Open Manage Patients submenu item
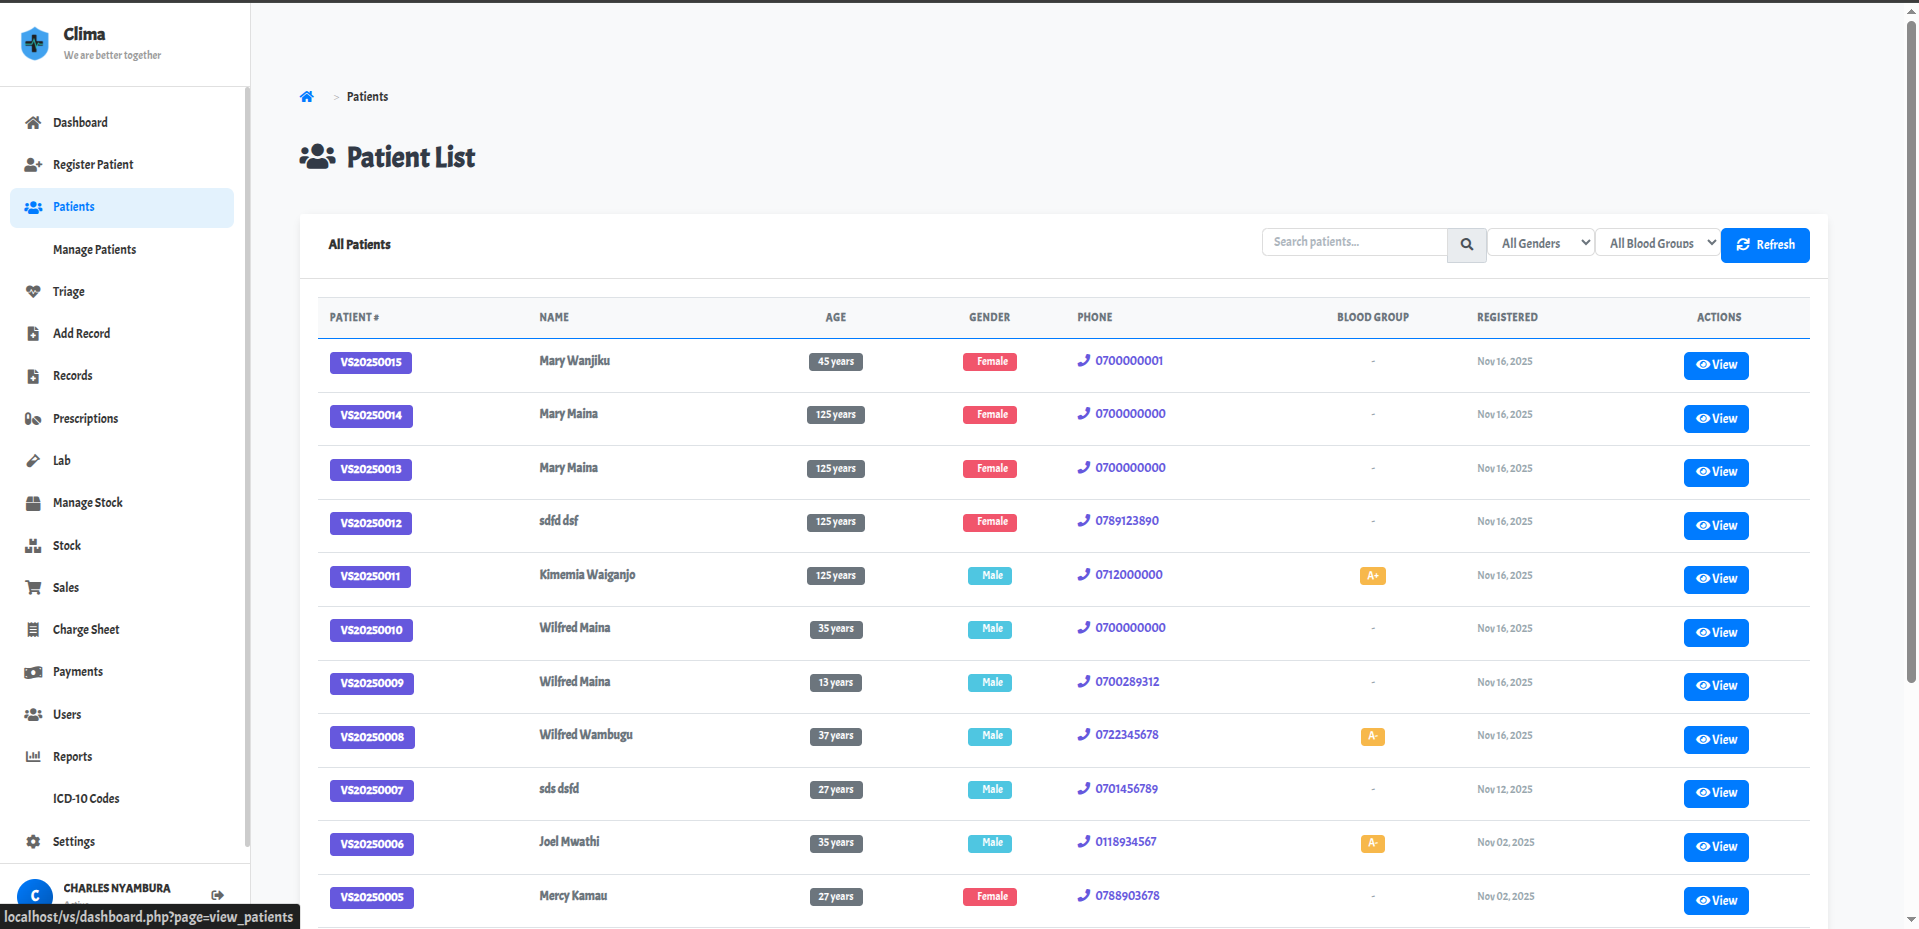1919x929 pixels. click(x=94, y=250)
